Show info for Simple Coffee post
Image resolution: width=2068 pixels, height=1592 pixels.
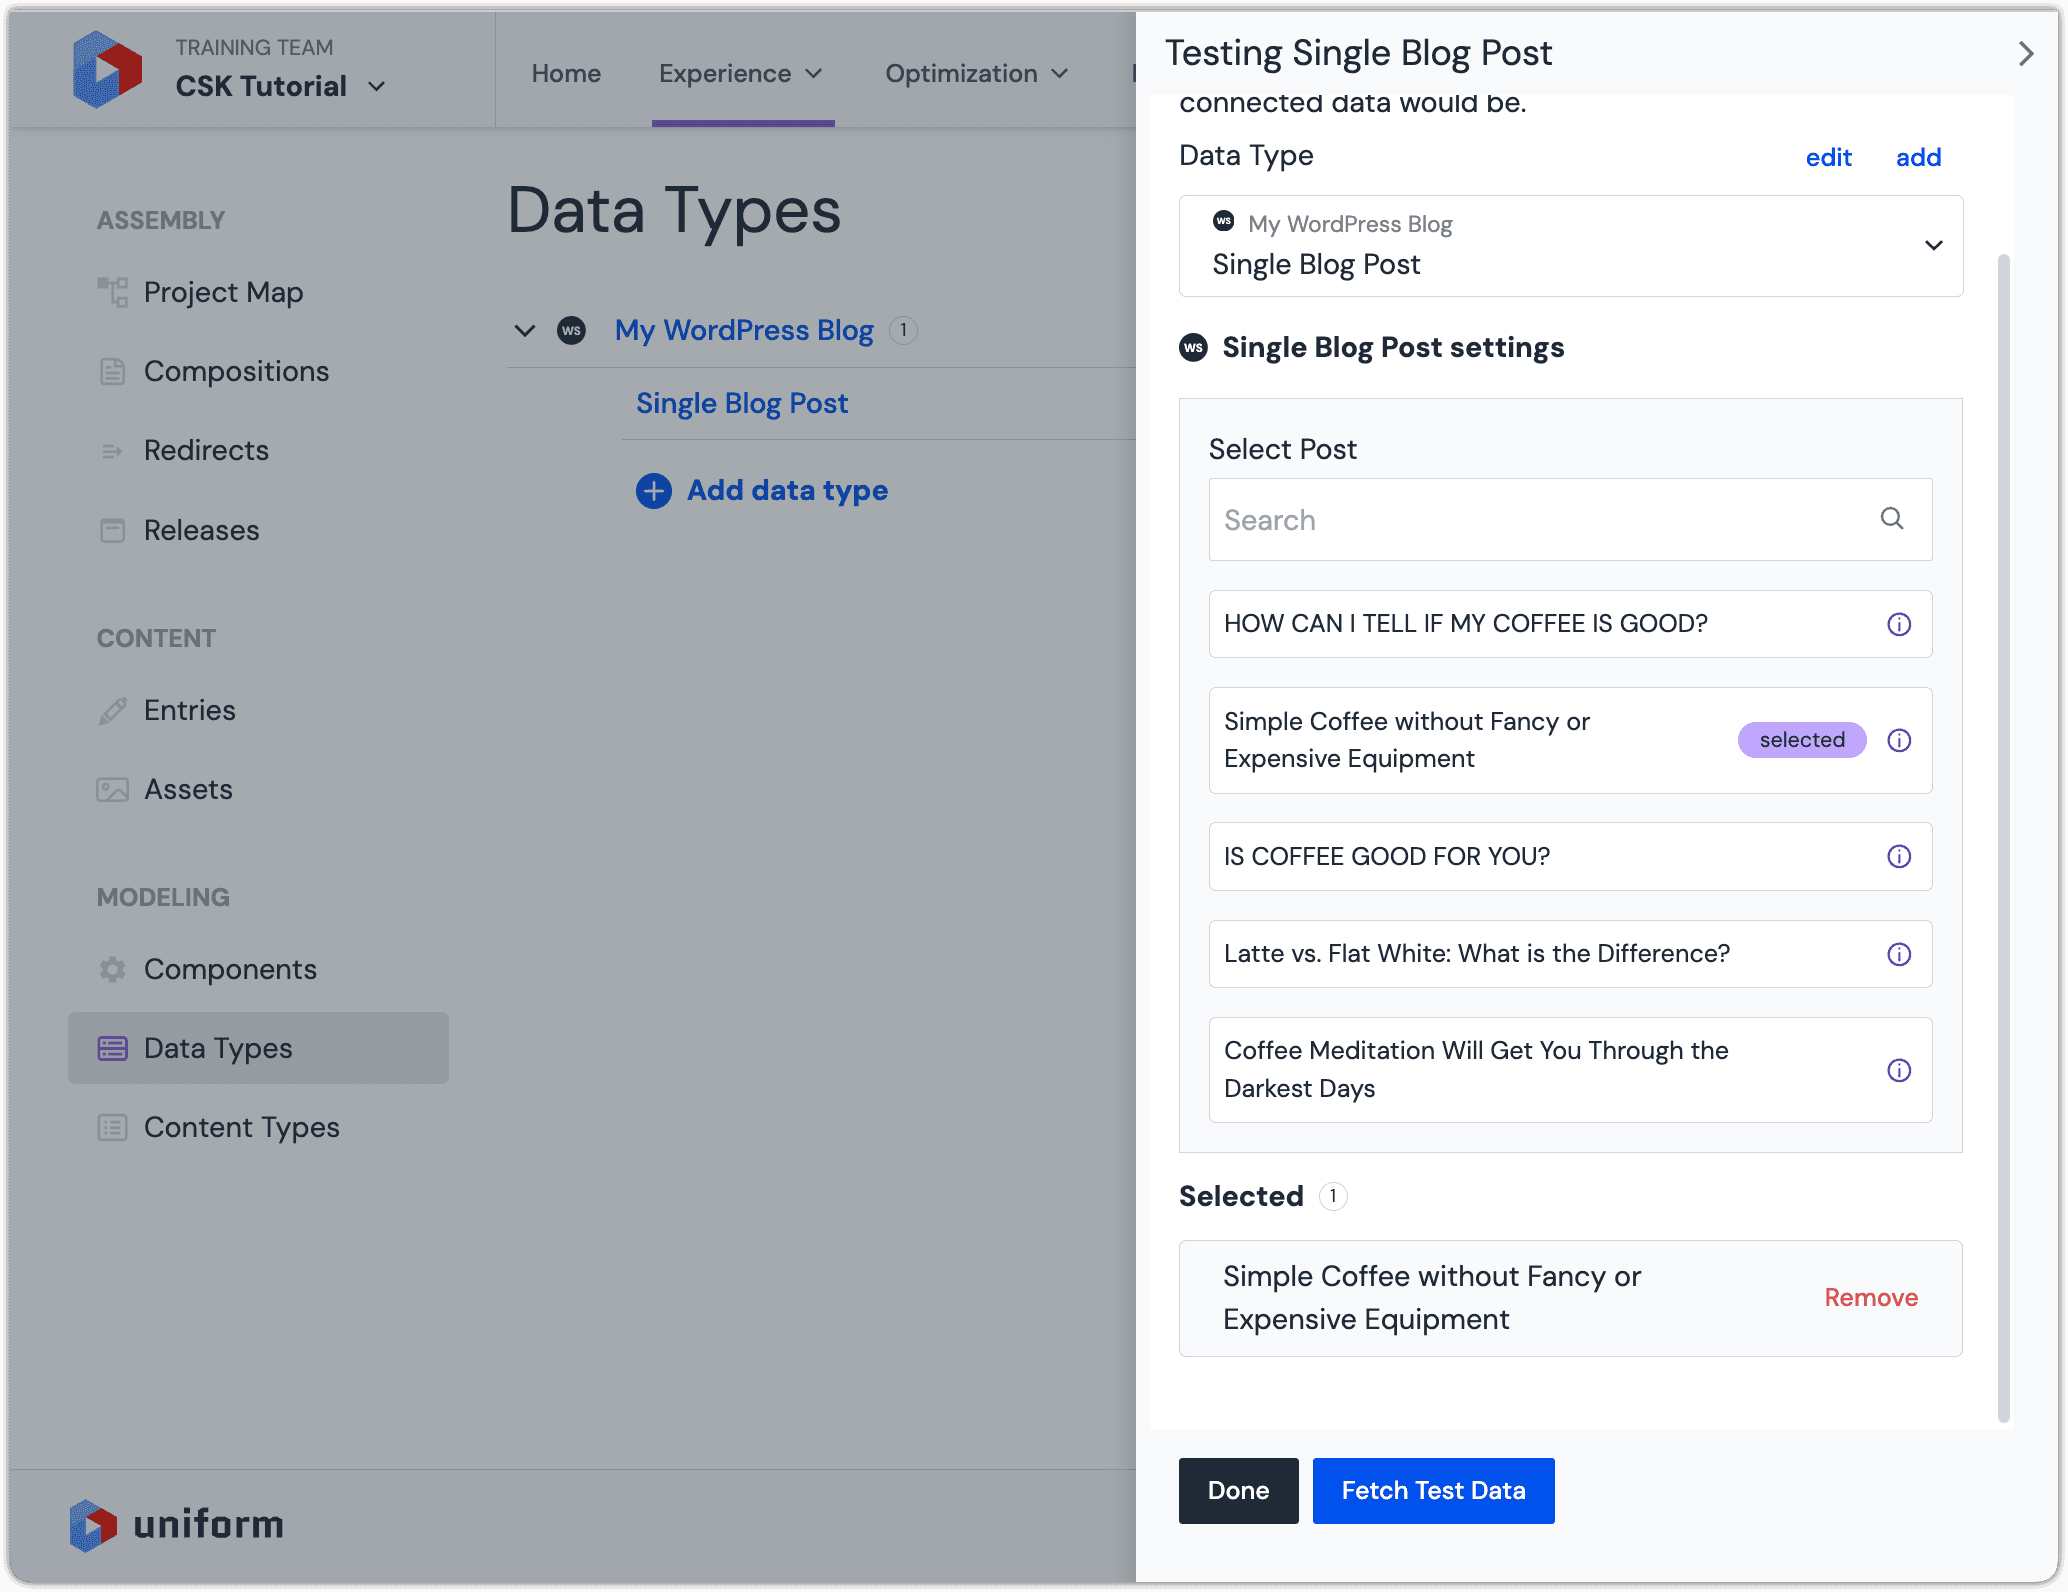coord(1899,740)
